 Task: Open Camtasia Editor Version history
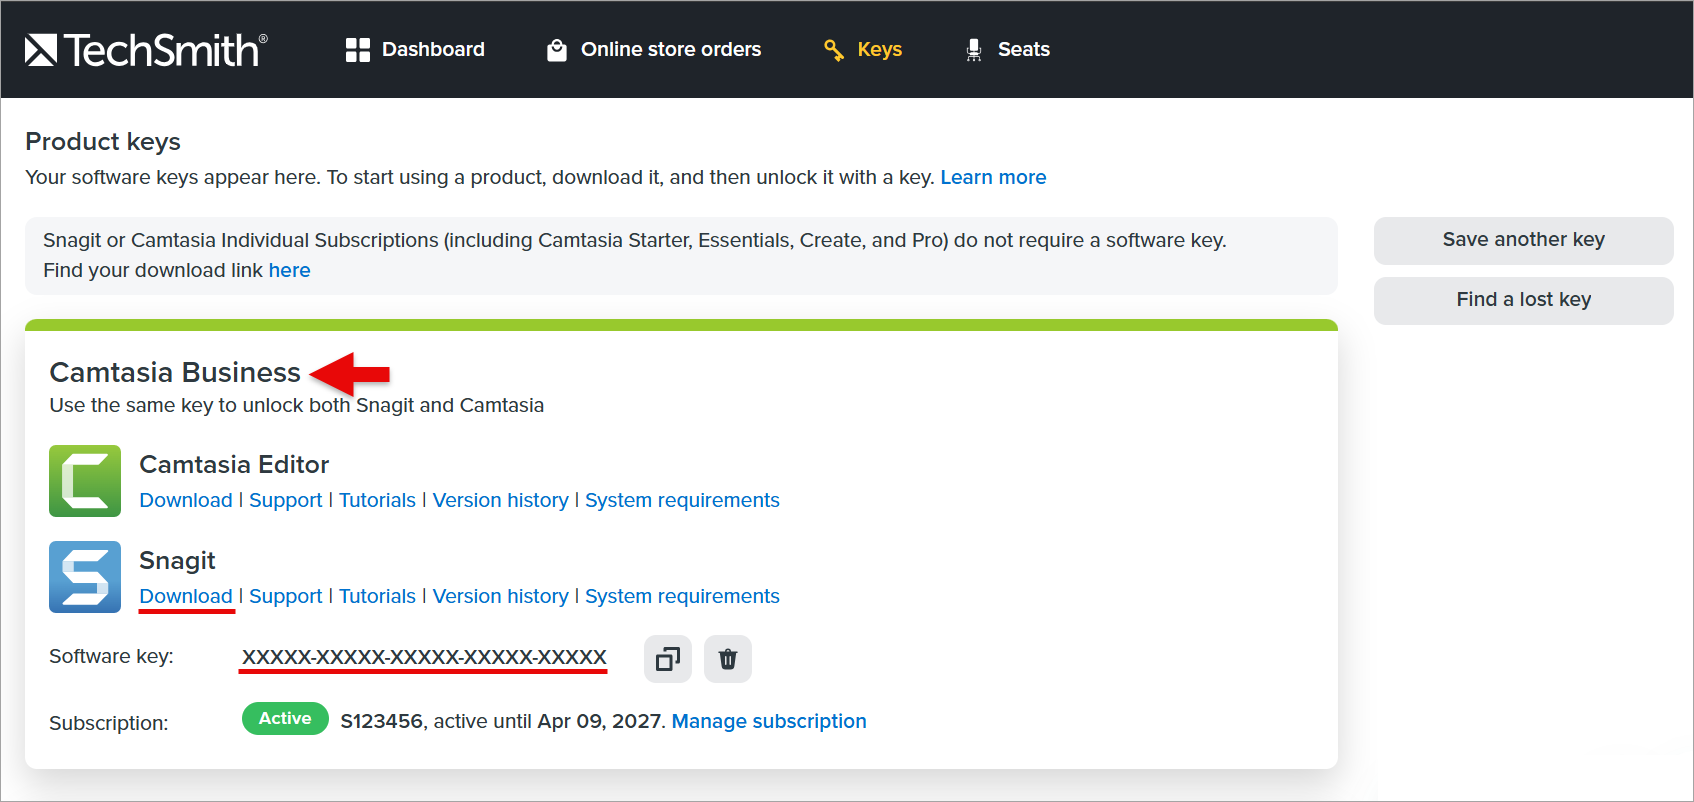click(x=500, y=500)
